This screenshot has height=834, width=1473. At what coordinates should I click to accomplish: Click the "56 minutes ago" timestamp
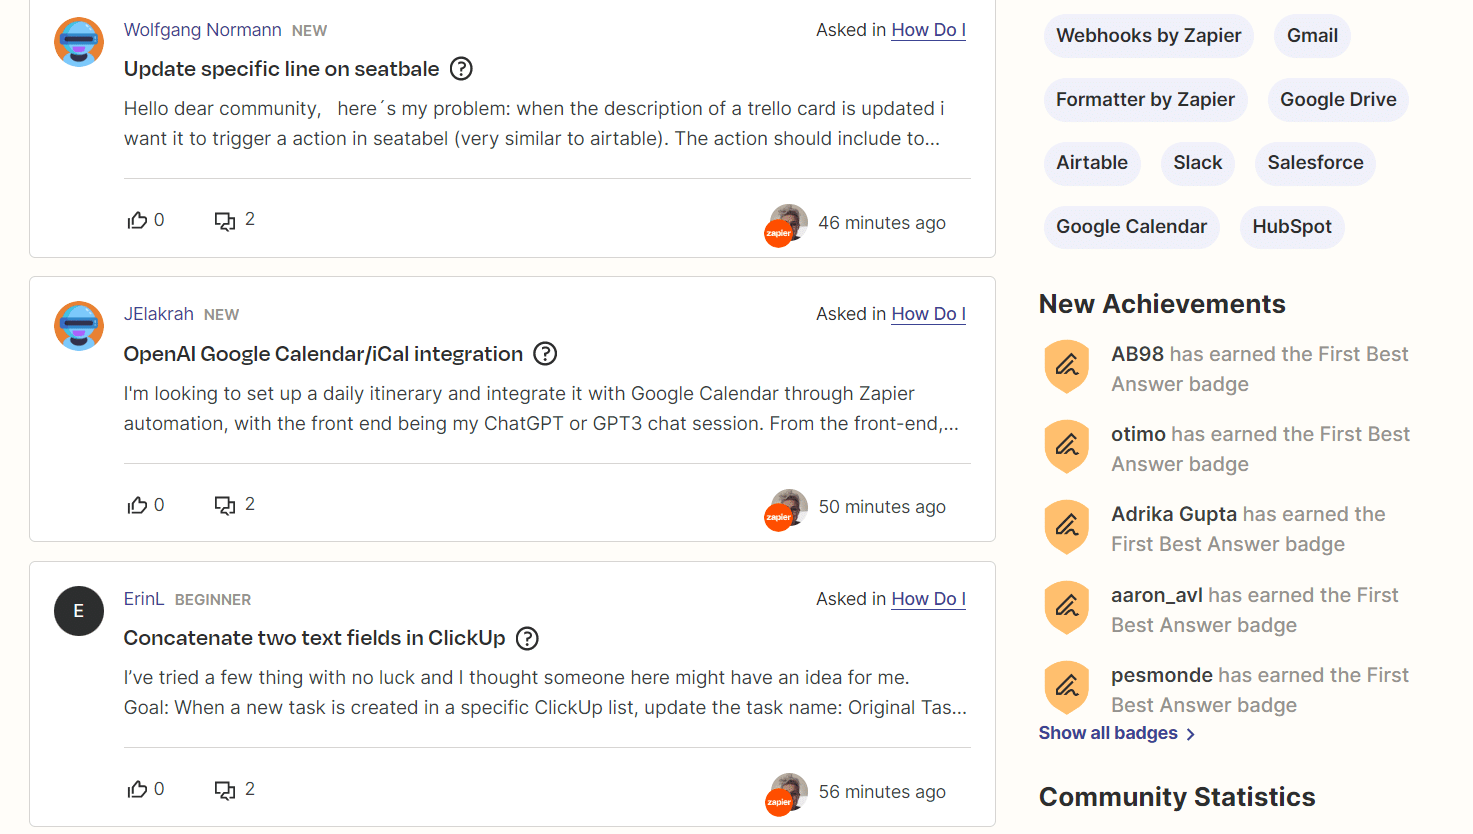(881, 791)
